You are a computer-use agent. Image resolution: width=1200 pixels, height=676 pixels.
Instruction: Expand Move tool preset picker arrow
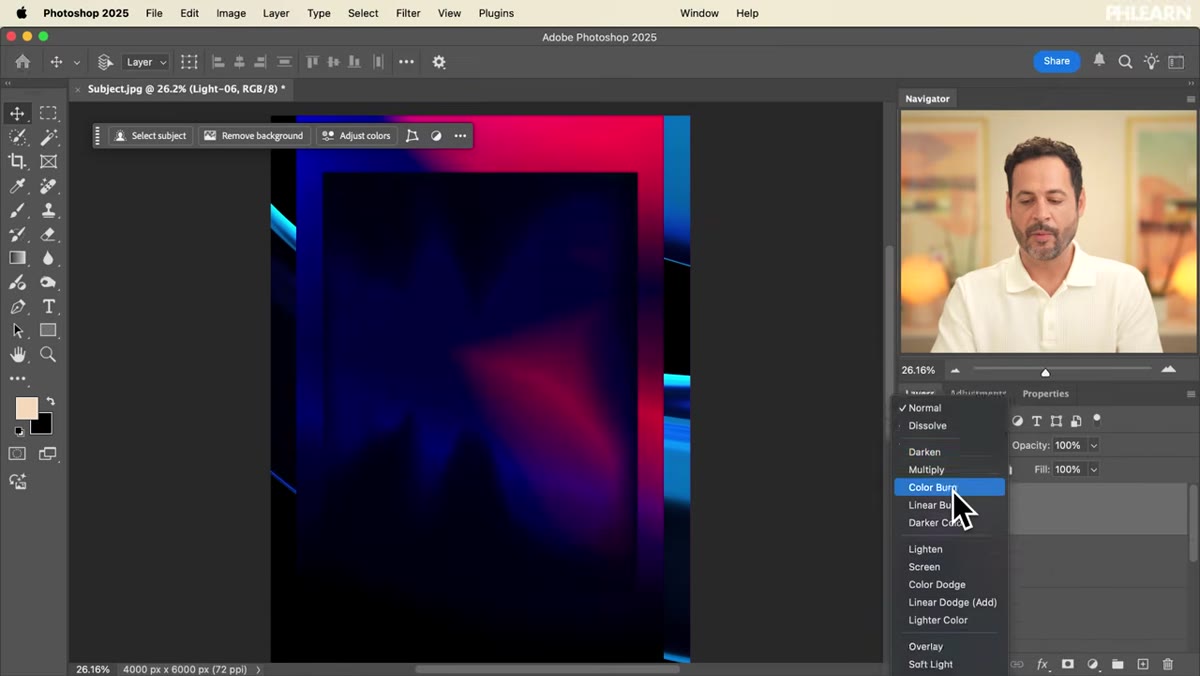click(x=77, y=62)
